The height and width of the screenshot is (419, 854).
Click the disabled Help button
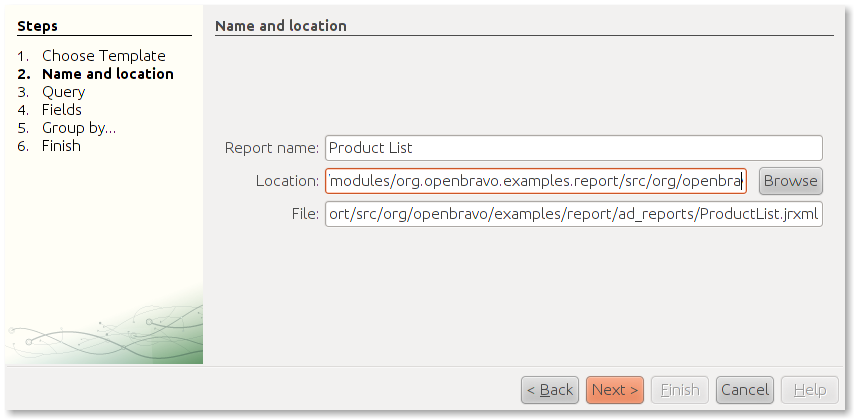click(809, 390)
